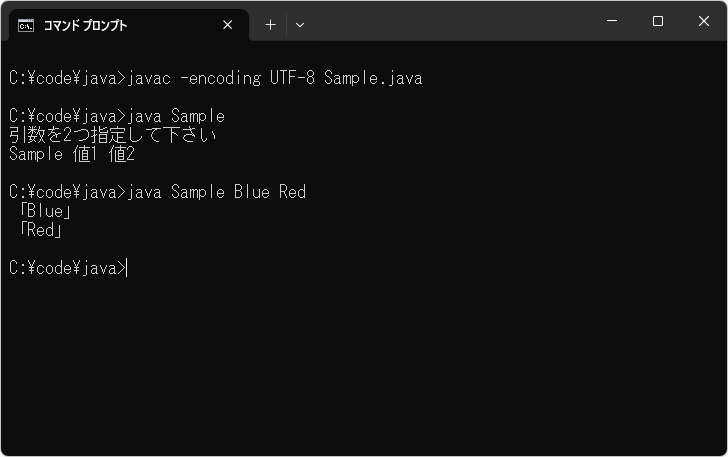The height and width of the screenshot is (457, 728).
Task: Click the Command Prompt icon in the tab
Action: (x=26, y=25)
